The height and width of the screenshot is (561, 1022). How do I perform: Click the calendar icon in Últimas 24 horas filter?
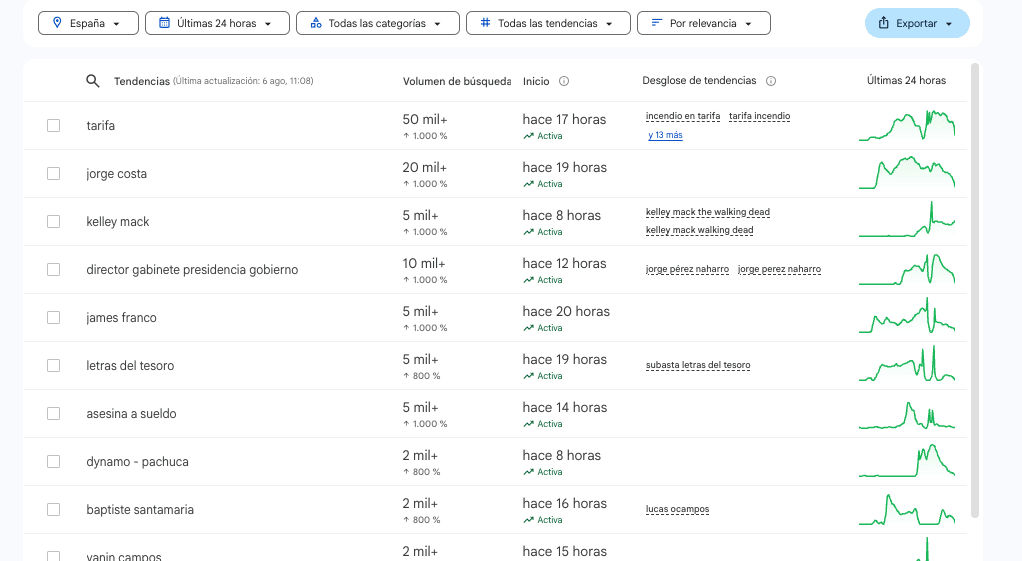point(164,23)
